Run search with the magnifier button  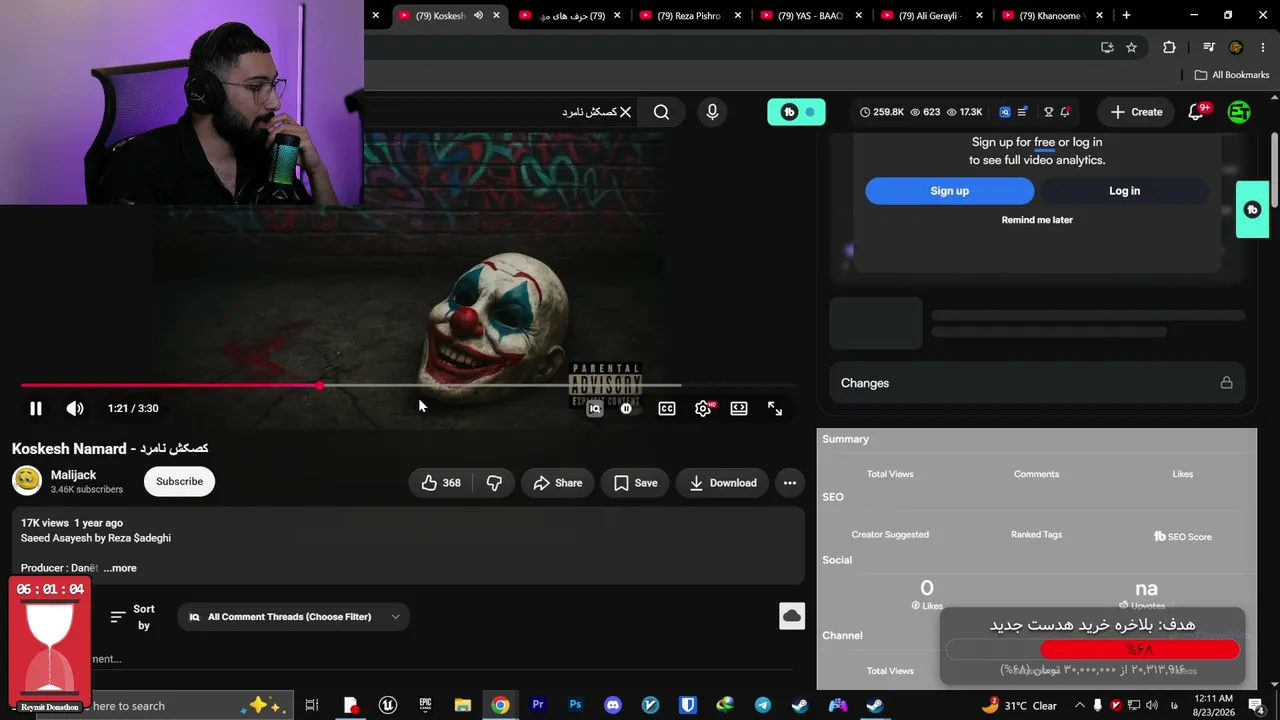[661, 112]
